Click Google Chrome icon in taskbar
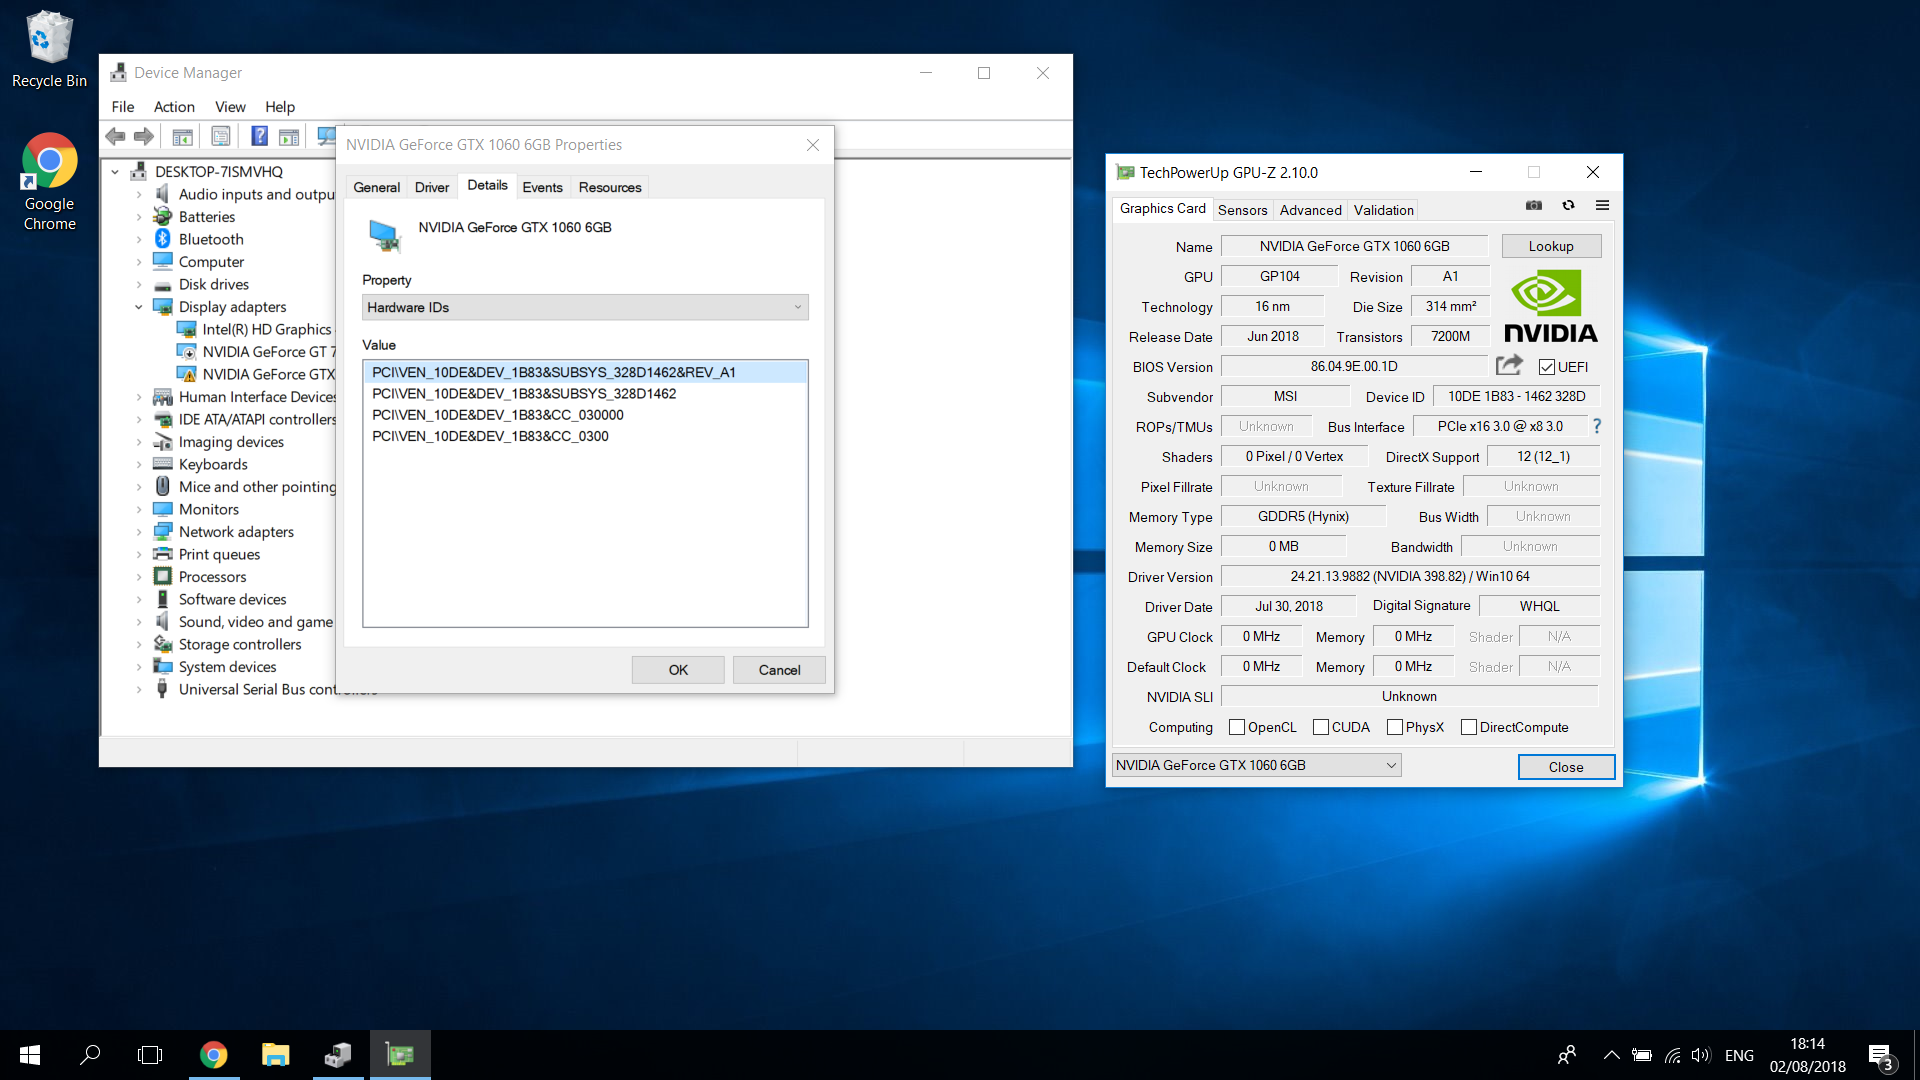This screenshot has width=1920, height=1080. (212, 1054)
